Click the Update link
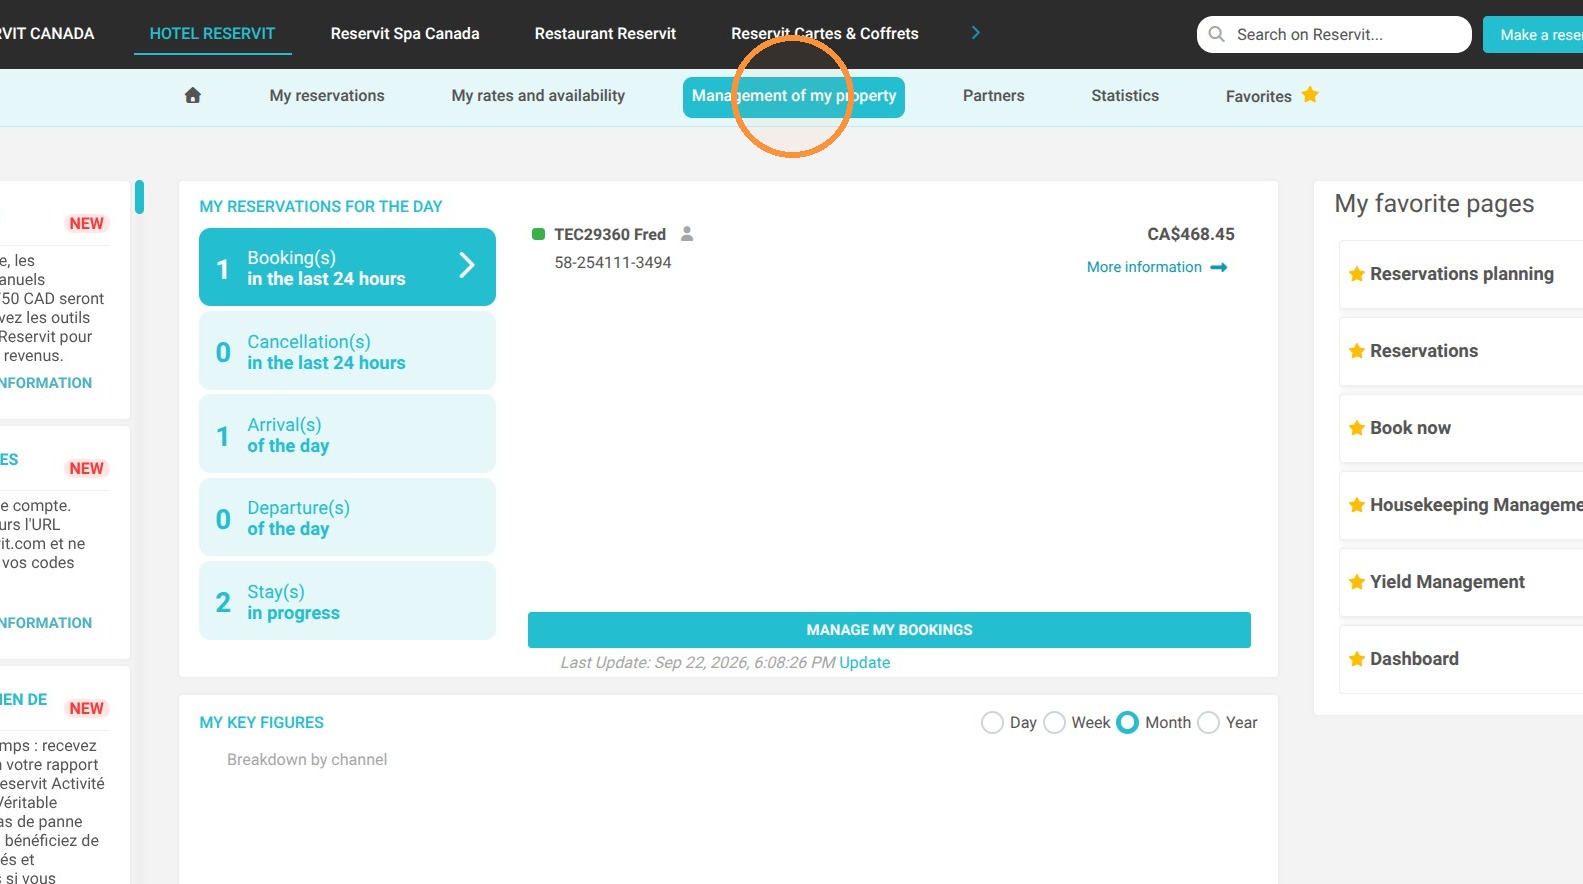 (x=865, y=662)
